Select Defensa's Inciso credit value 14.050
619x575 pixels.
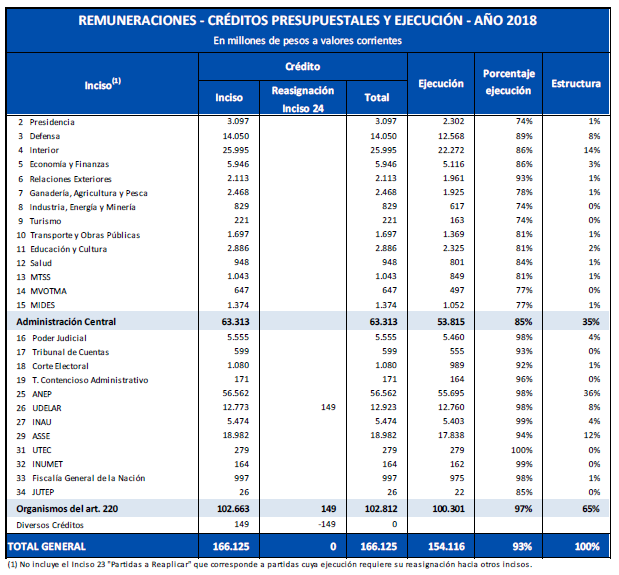pos(236,136)
